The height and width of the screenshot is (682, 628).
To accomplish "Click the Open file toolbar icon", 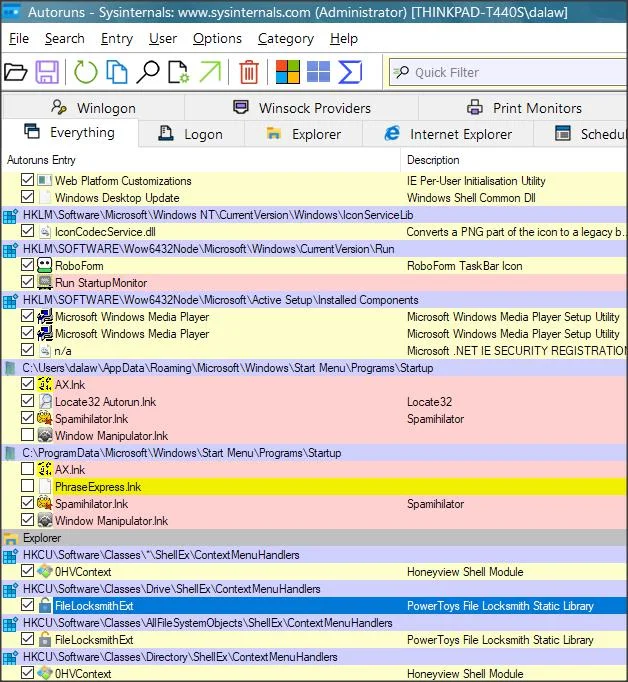I will [x=16, y=72].
